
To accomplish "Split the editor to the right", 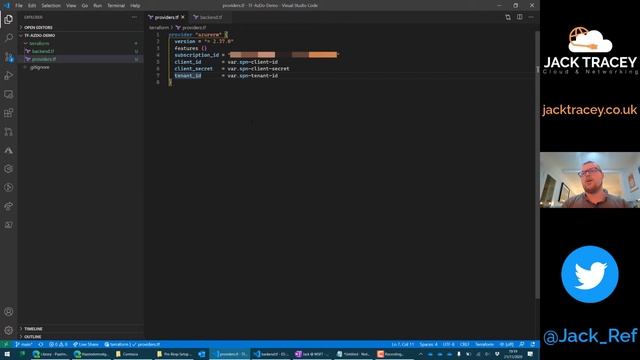I will [x=520, y=17].
